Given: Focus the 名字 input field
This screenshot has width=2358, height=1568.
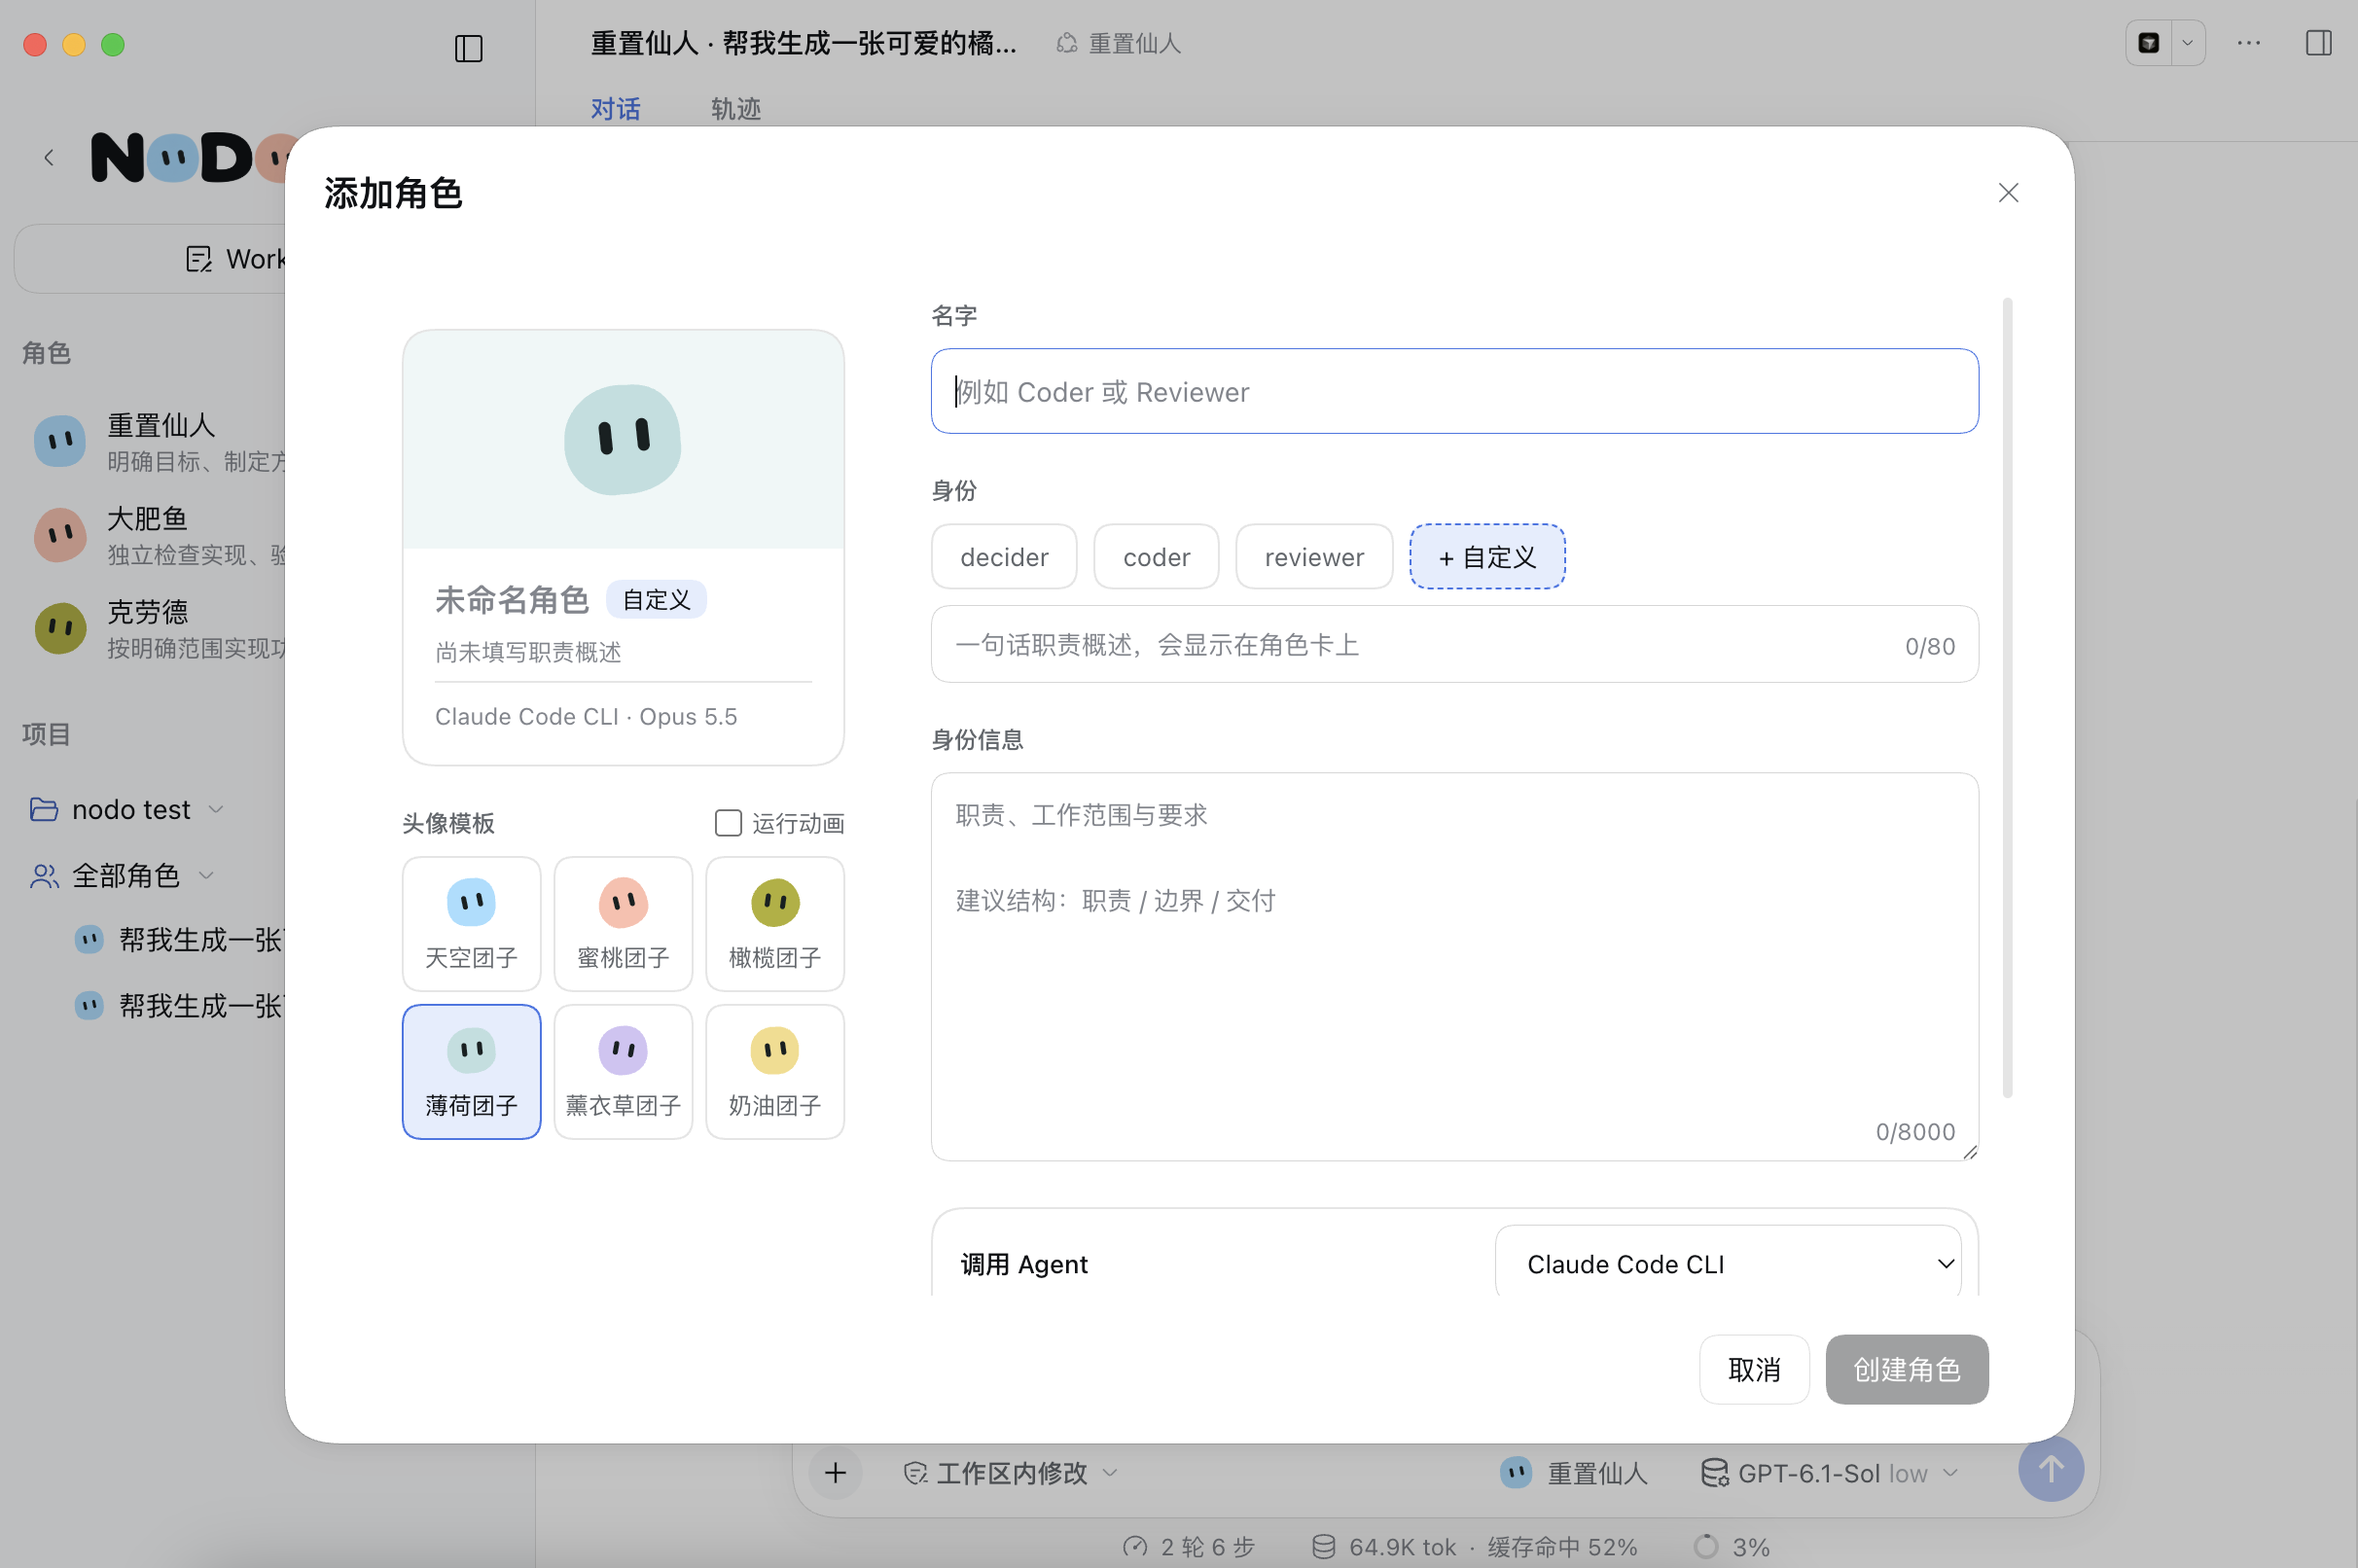Looking at the screenshot, I should coord(1454,391).
